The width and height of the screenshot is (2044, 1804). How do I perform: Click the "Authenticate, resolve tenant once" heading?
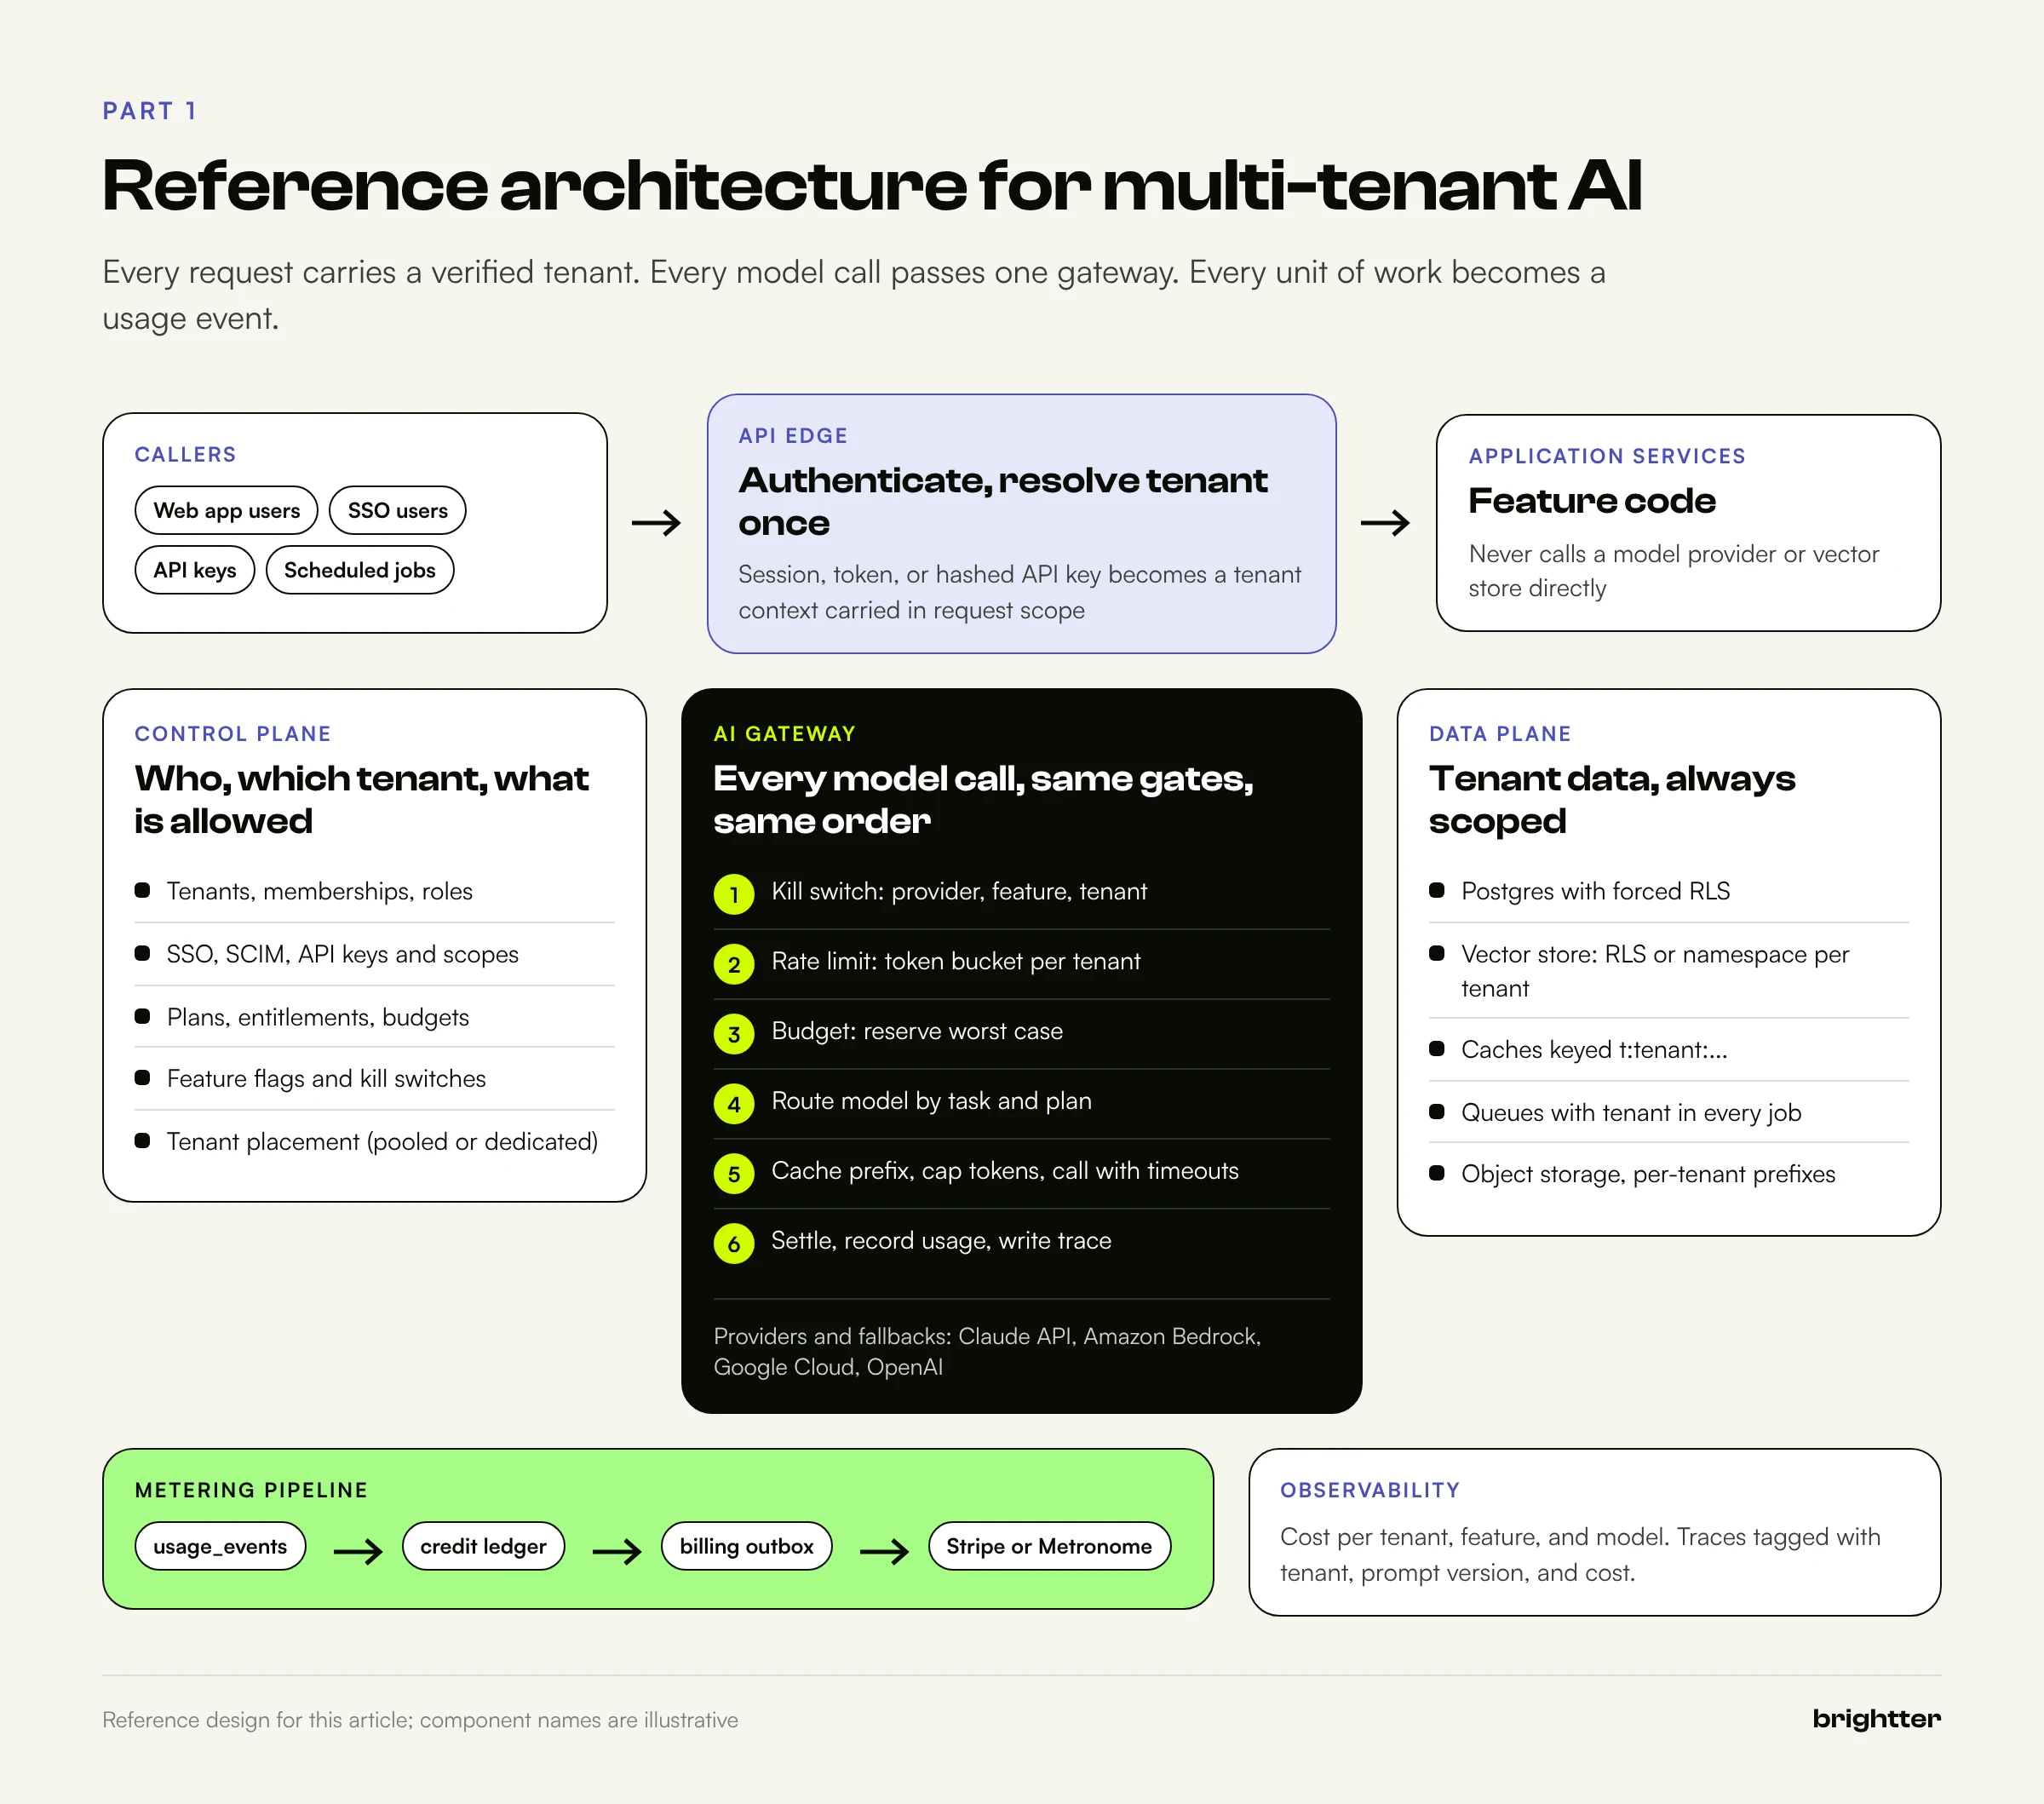click(1003, 501)
